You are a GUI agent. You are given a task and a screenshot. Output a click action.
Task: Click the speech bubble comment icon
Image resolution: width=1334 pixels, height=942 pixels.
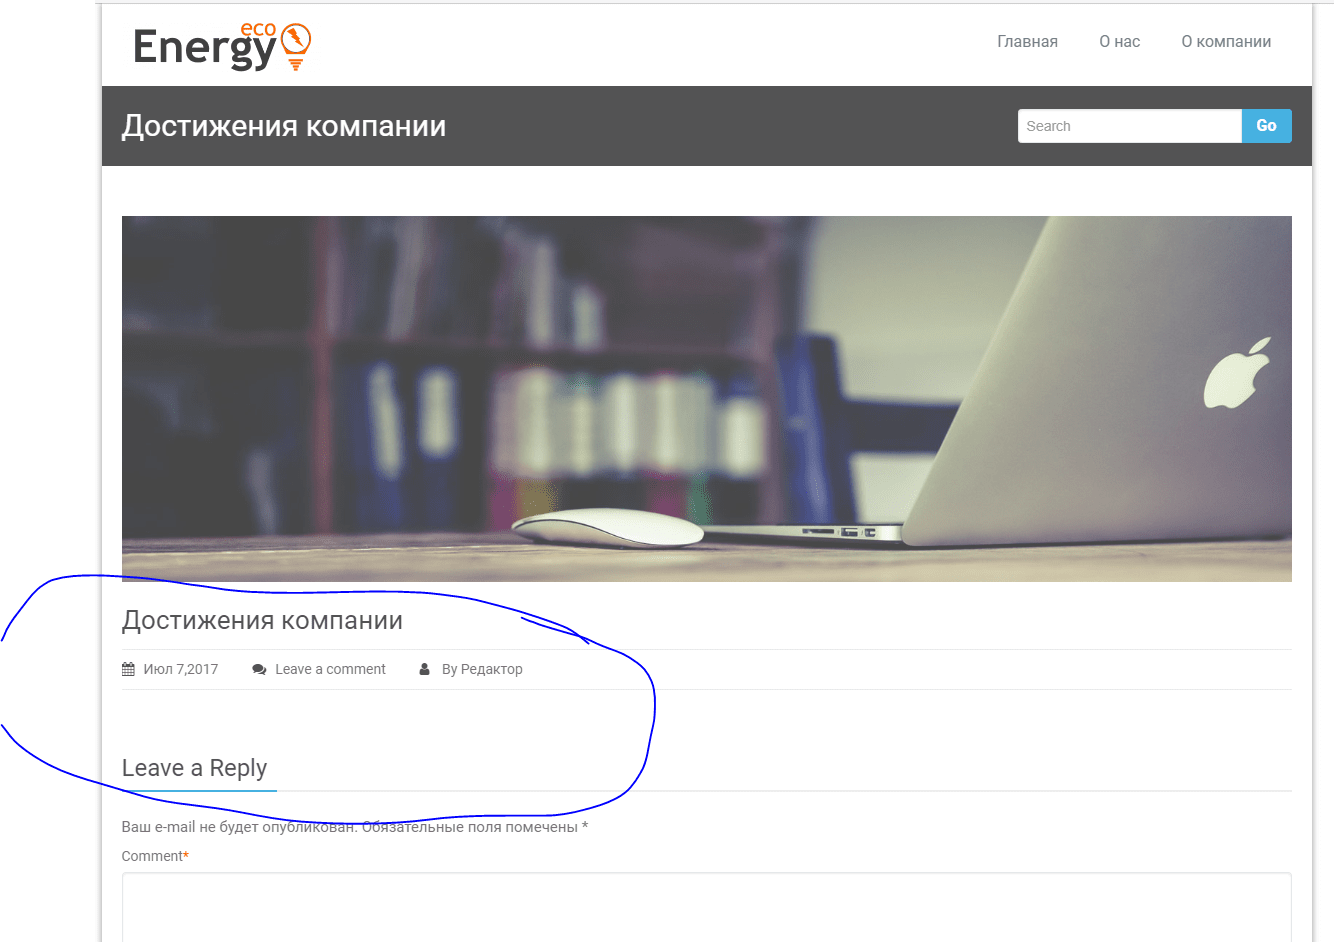point(259,669)
